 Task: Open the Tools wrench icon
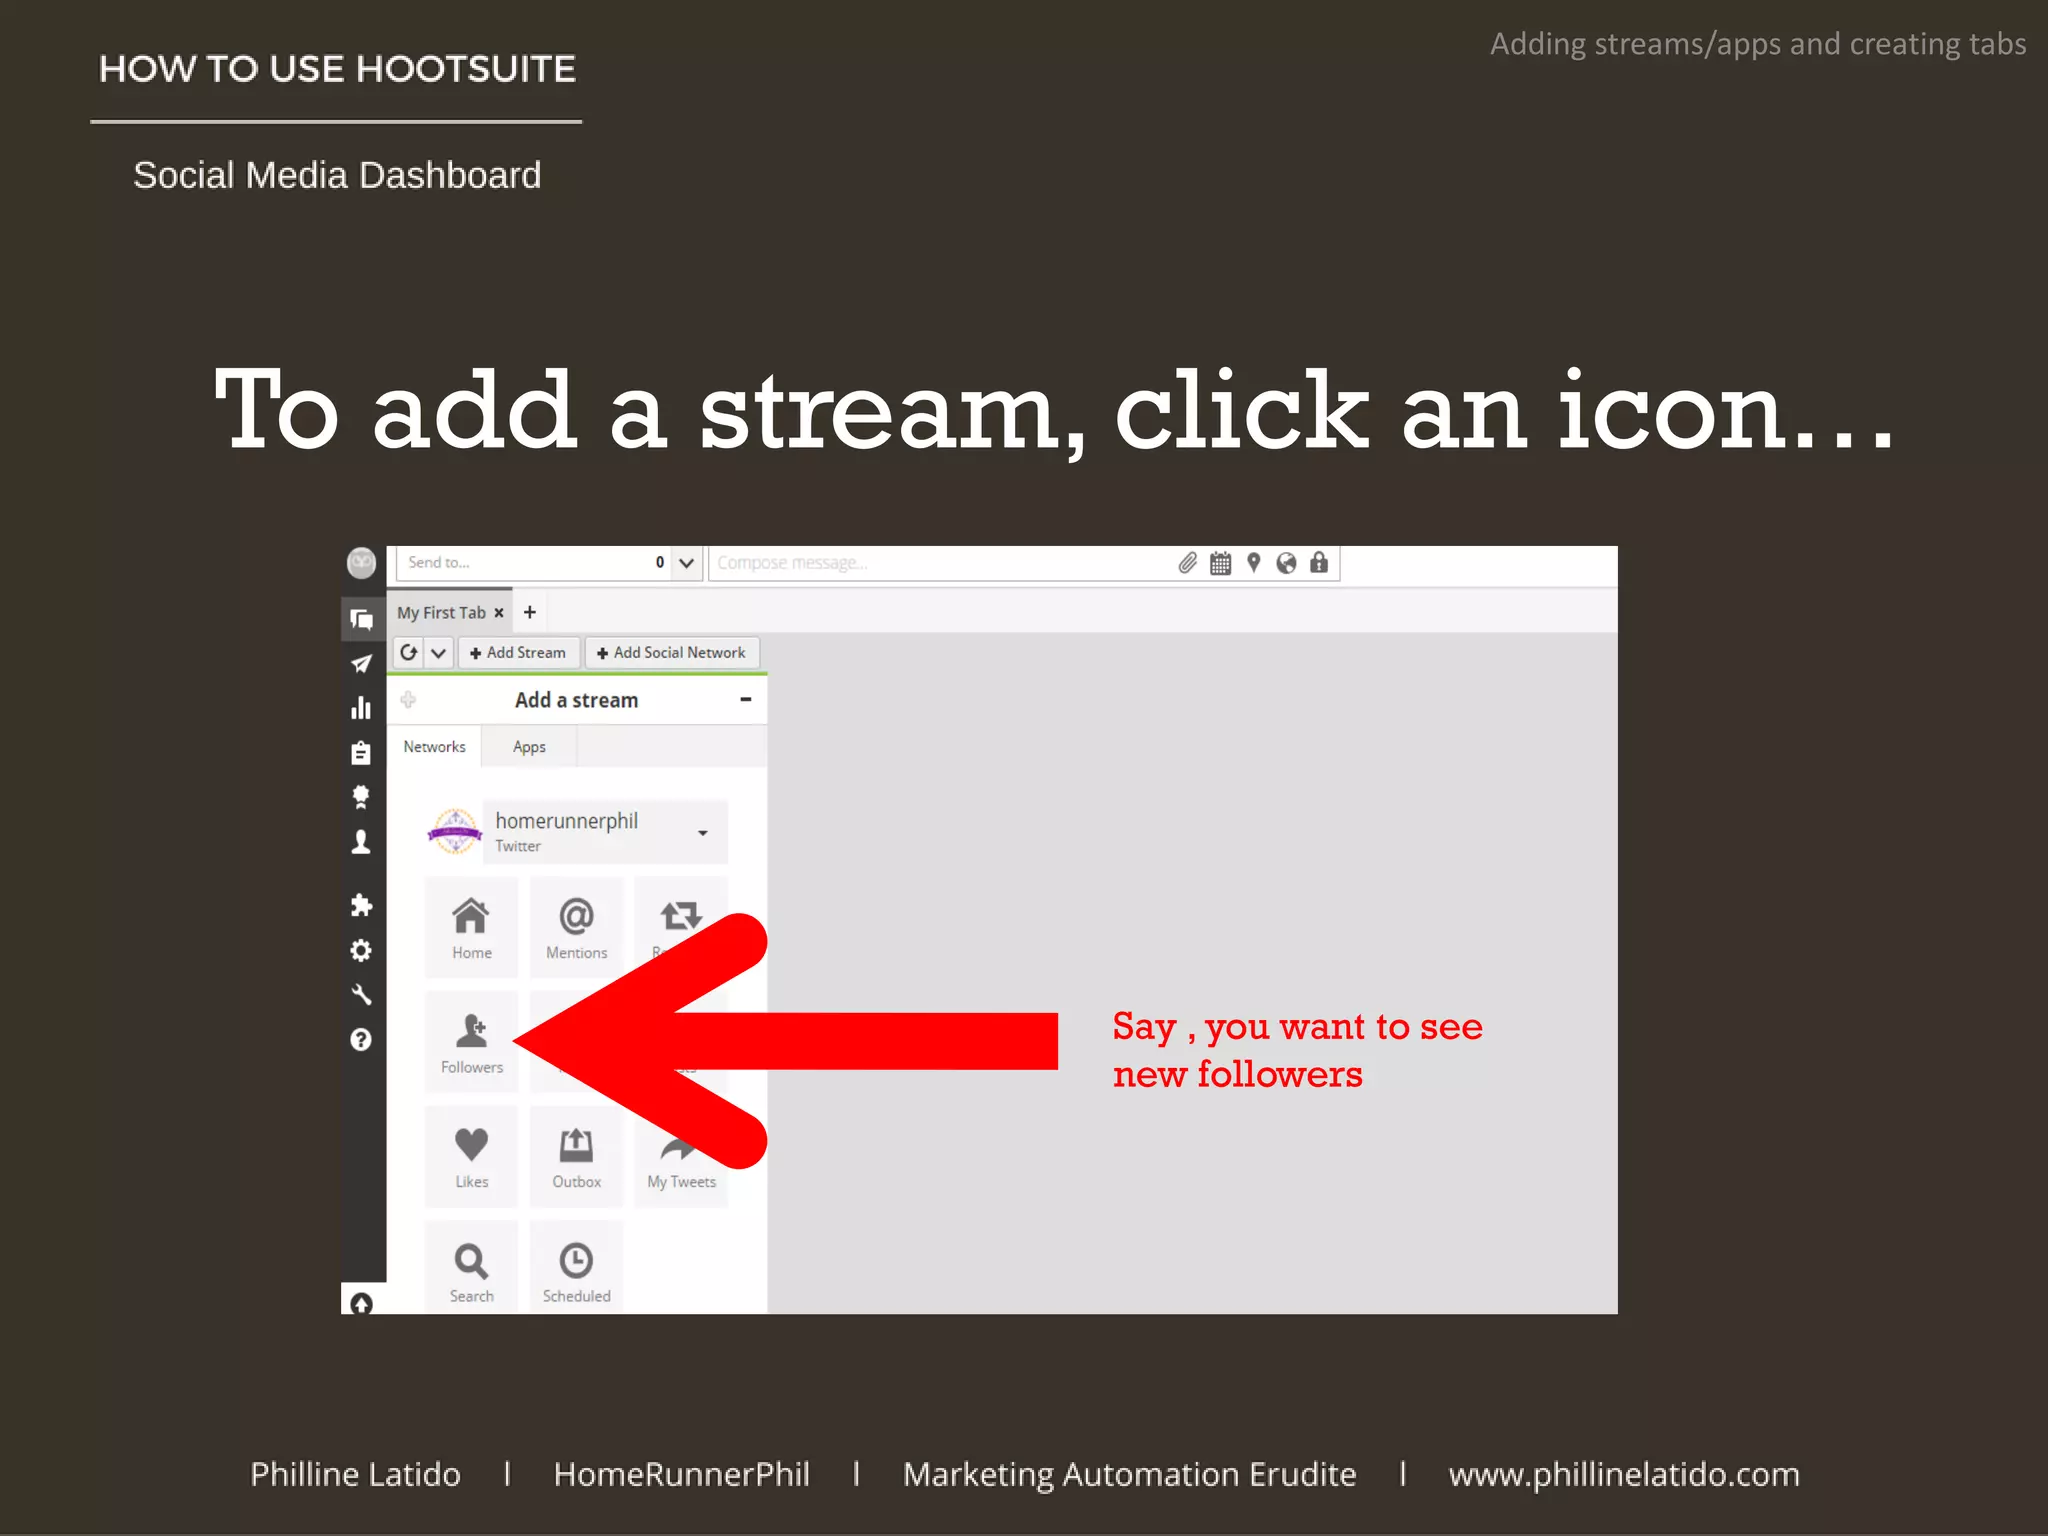tap(362, 995)
